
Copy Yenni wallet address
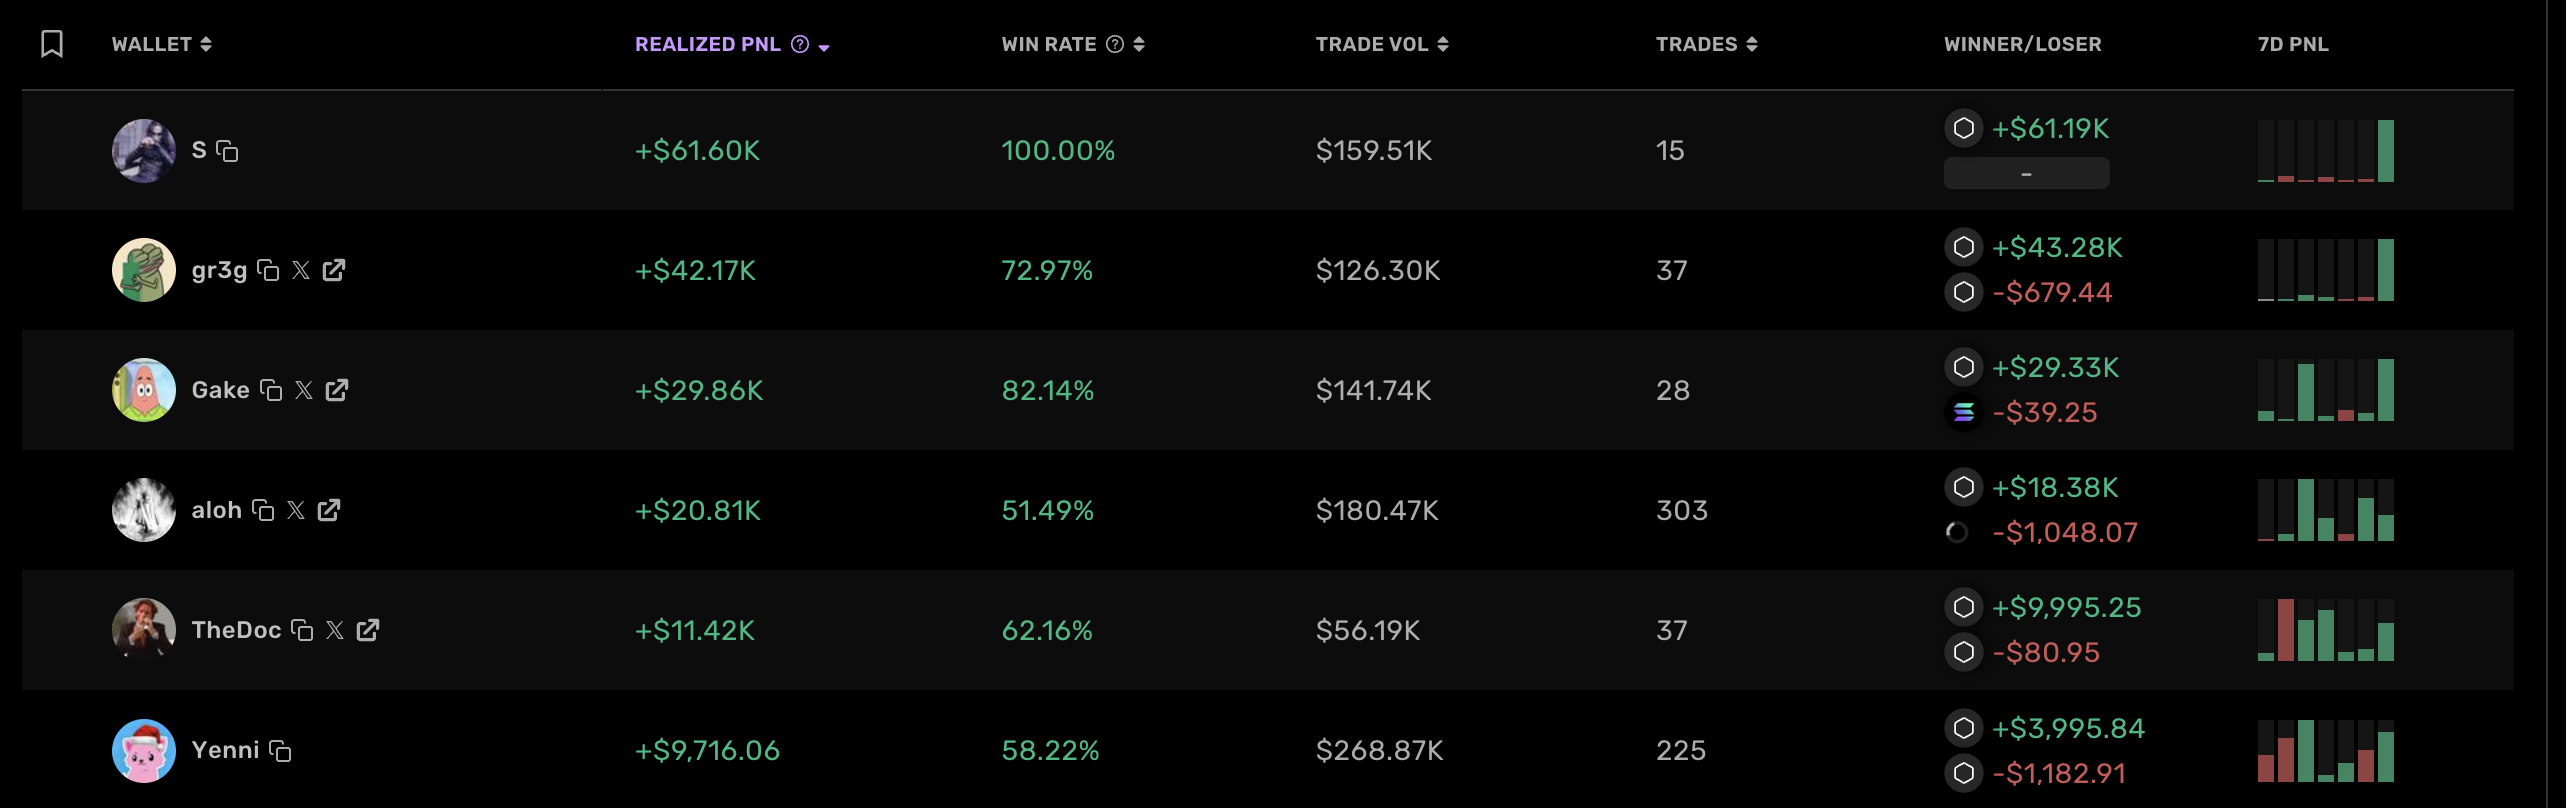tap(281, 751)
